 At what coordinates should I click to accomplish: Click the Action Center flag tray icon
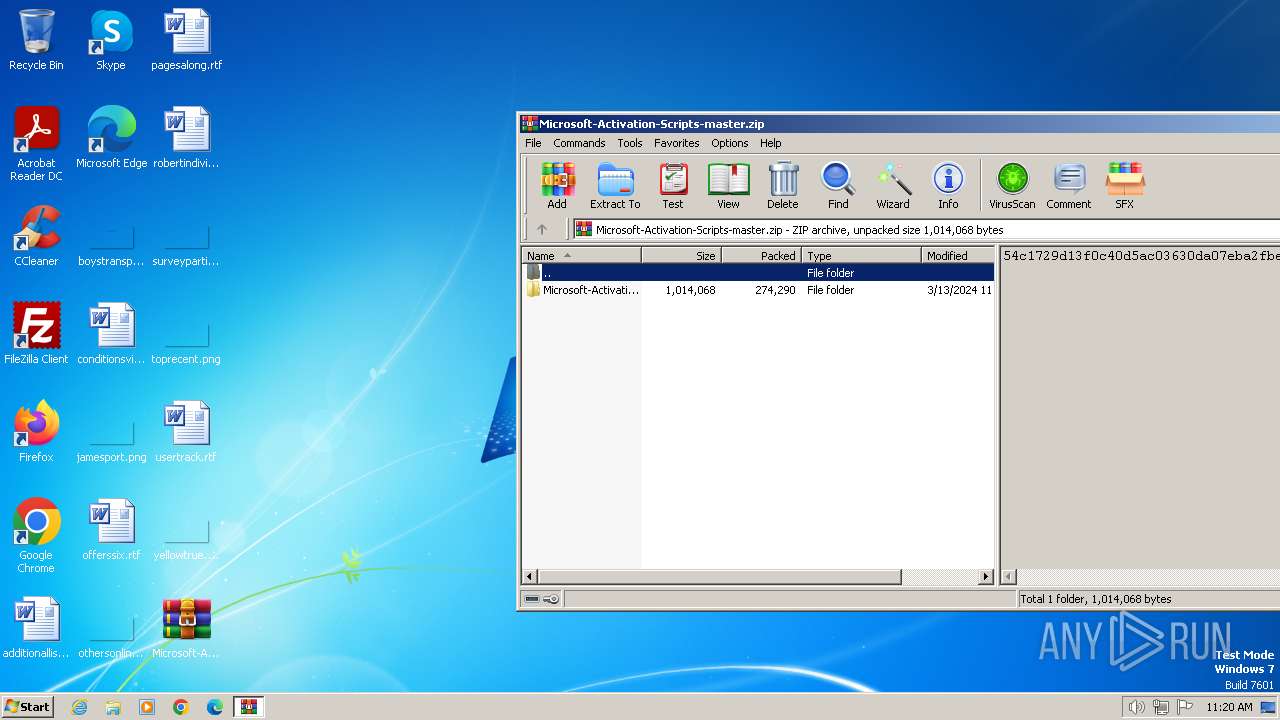[x=1185, y=707]
